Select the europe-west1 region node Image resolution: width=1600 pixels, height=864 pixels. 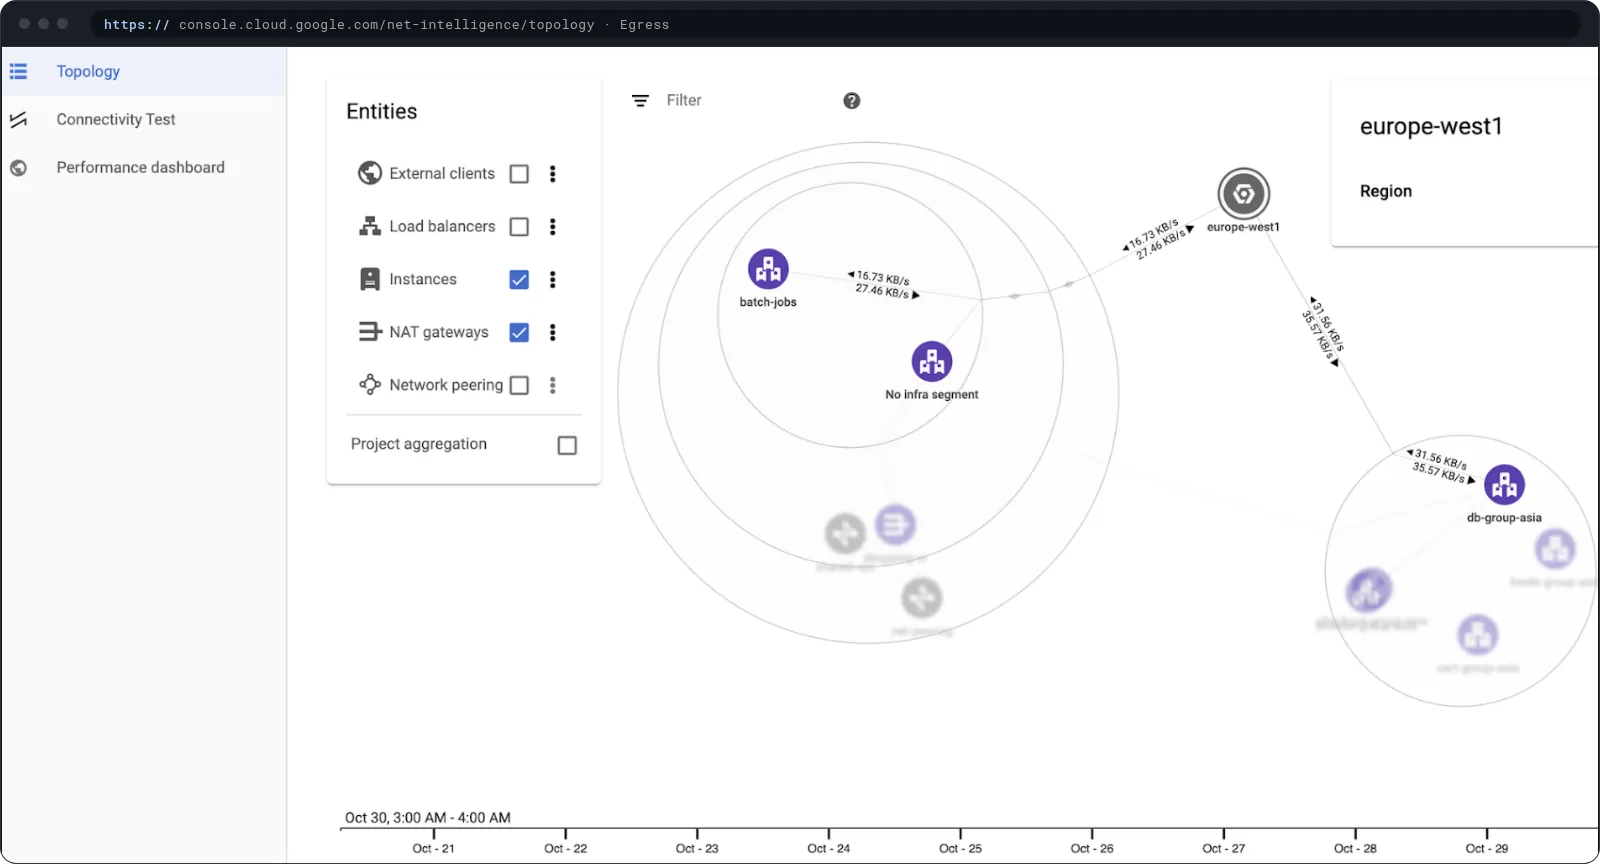[1243, 194]
